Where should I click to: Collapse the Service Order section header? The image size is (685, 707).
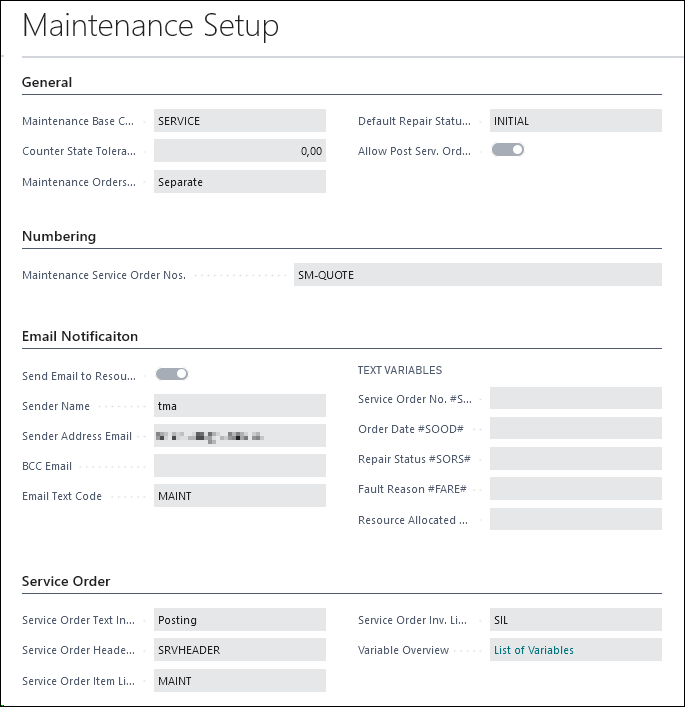click(66, 581)
